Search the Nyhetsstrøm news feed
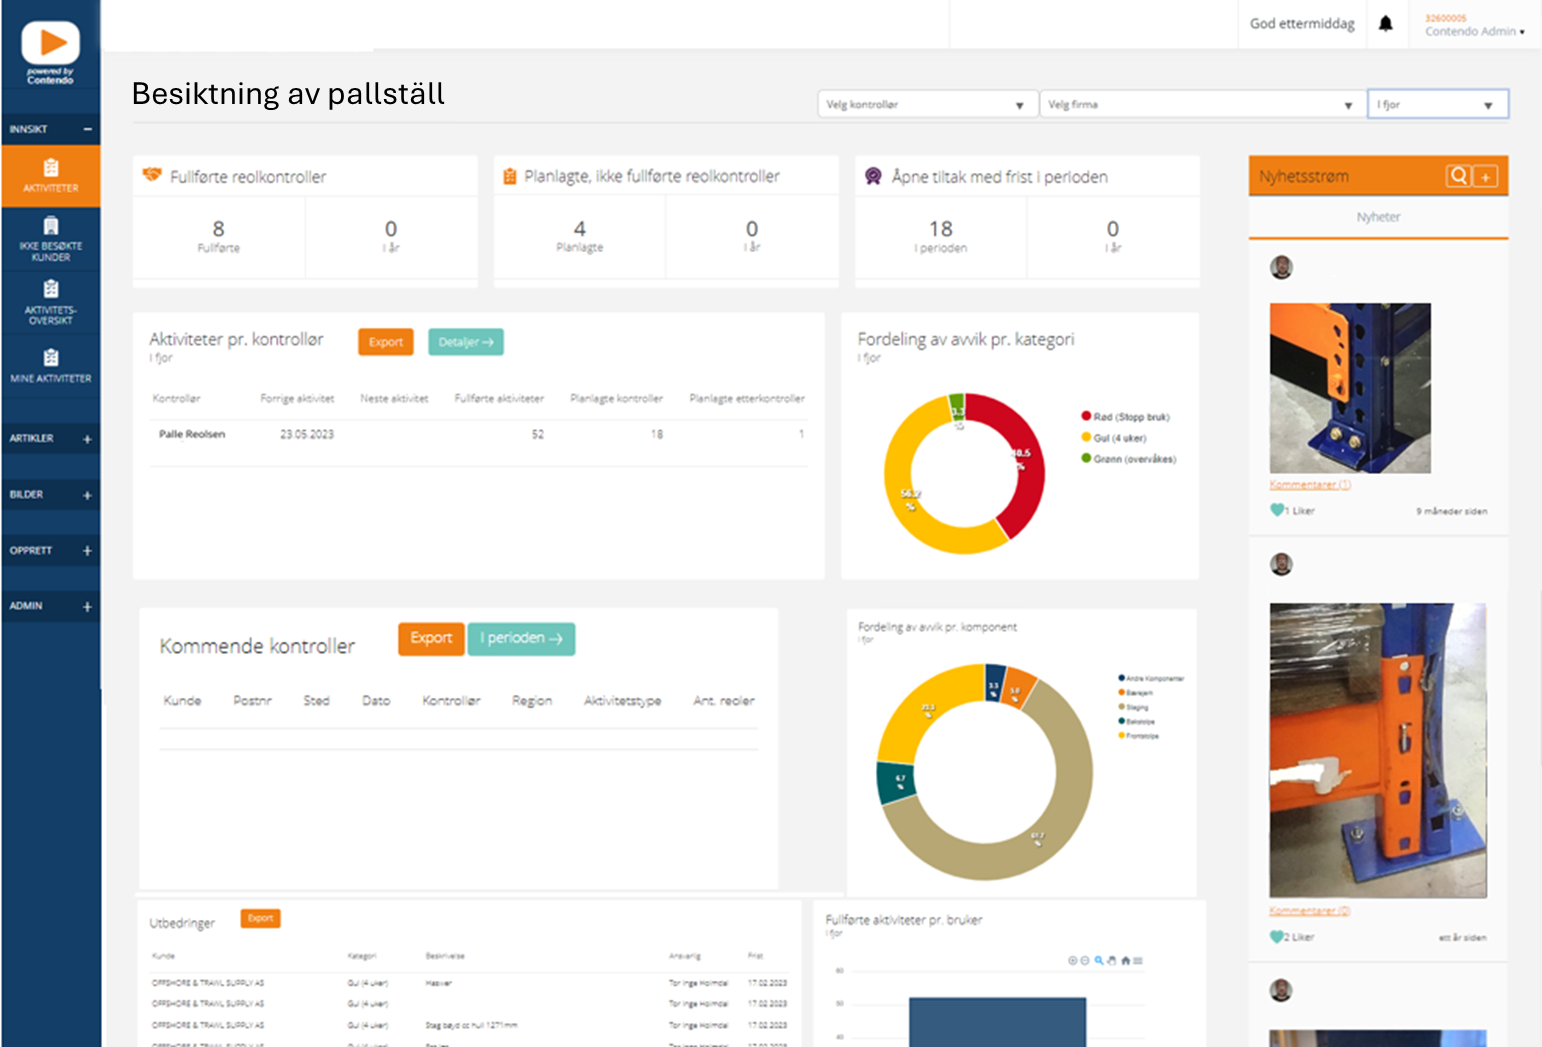1542x1047 pixels. [1458, 177]
